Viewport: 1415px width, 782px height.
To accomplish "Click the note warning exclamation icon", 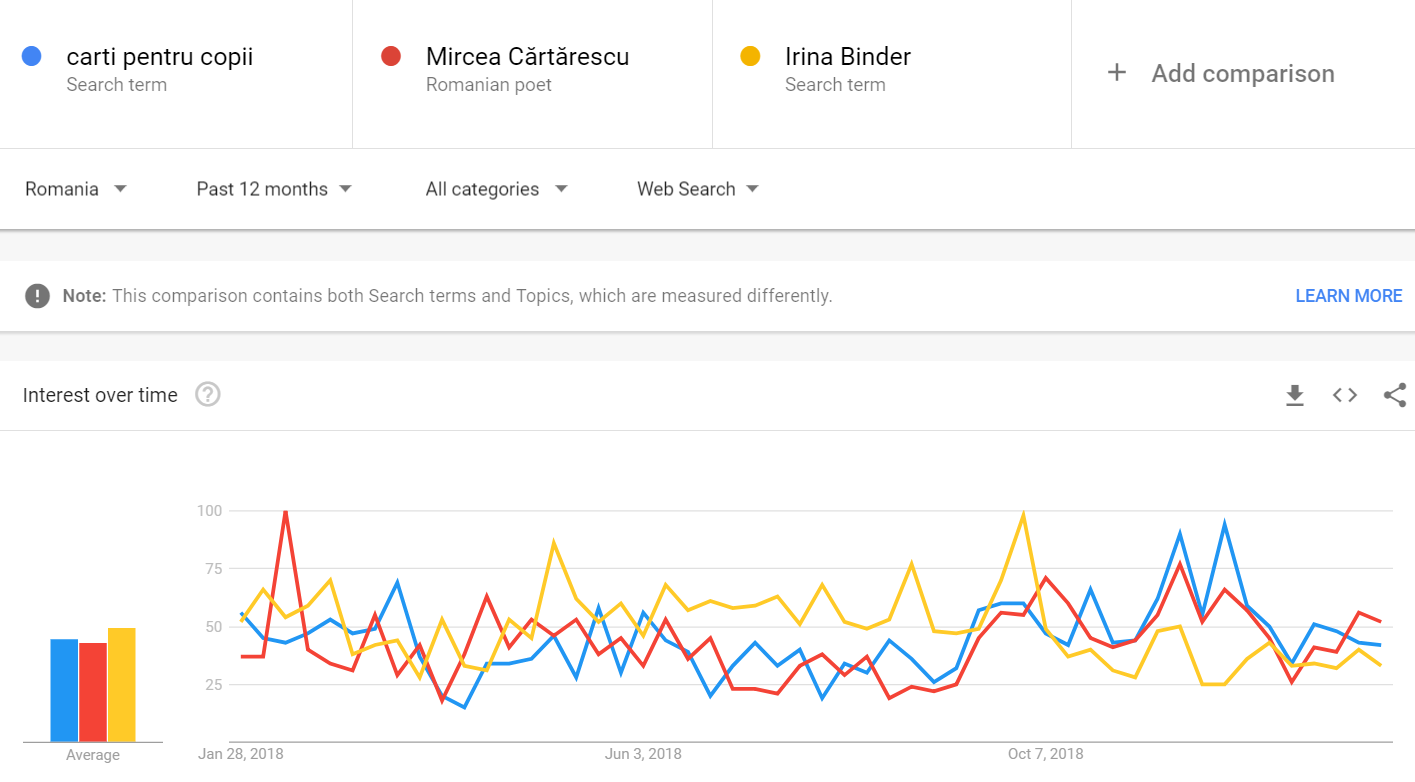I will tap(38, 296).
